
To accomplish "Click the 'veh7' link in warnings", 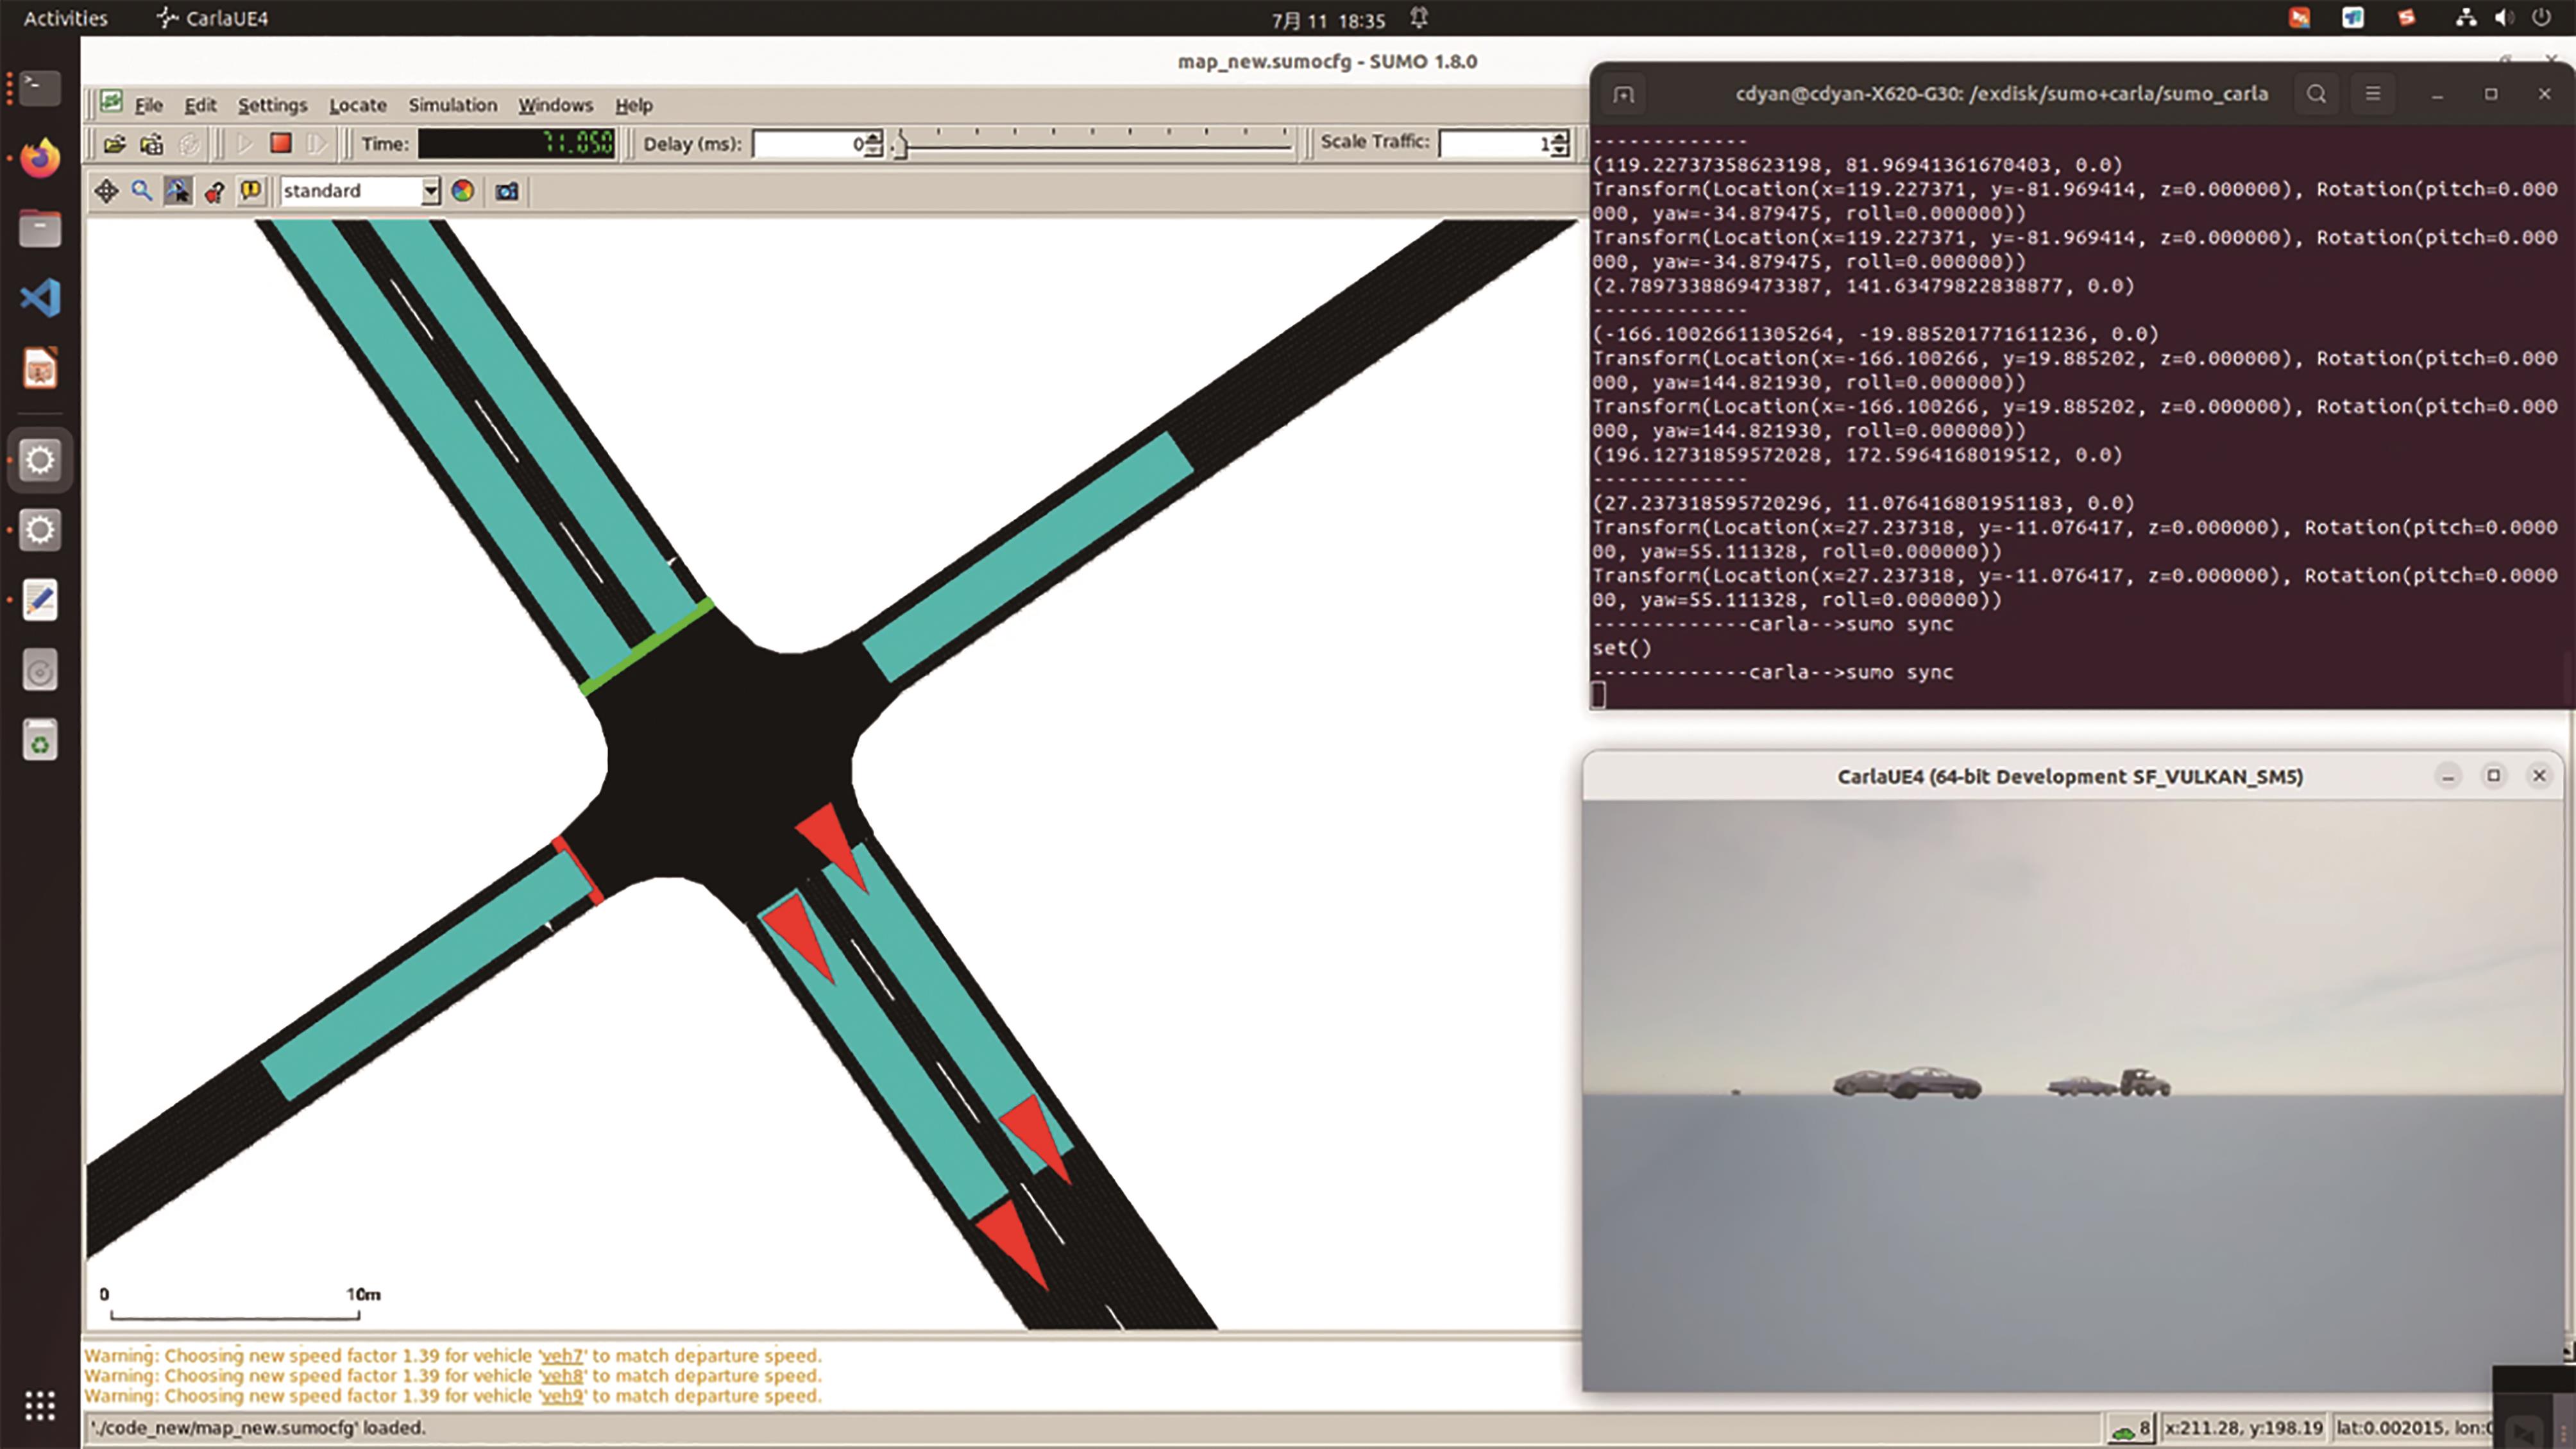I will pos(562,1356).
